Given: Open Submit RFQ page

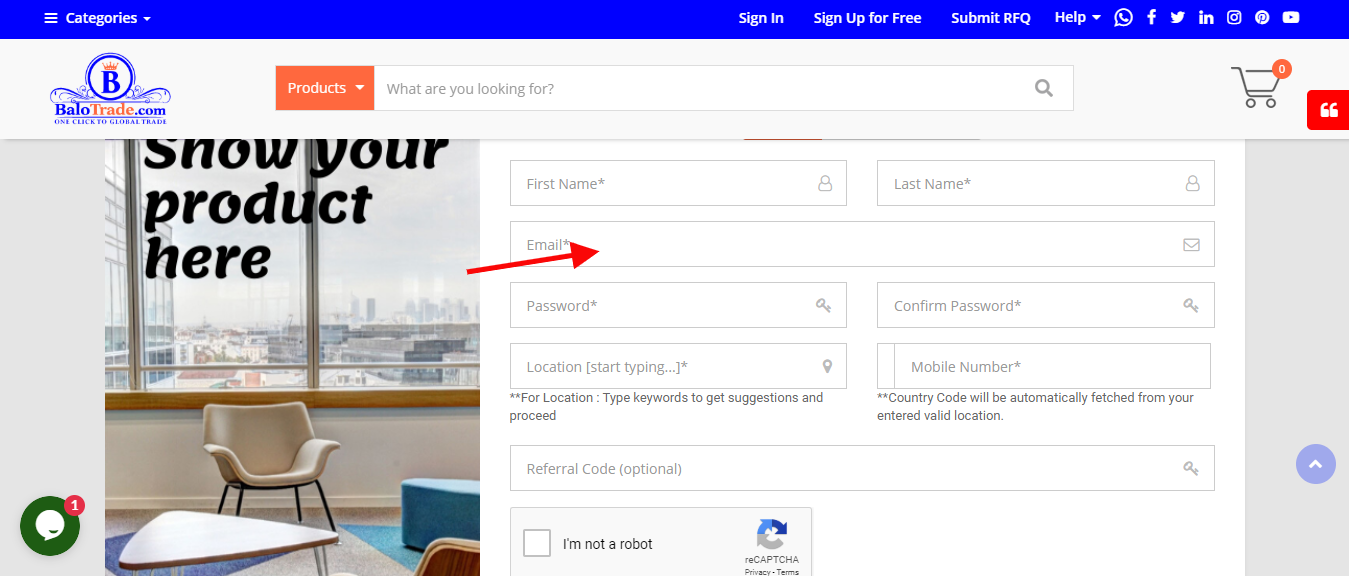Looking at the screenshot, I should point(991,18).
